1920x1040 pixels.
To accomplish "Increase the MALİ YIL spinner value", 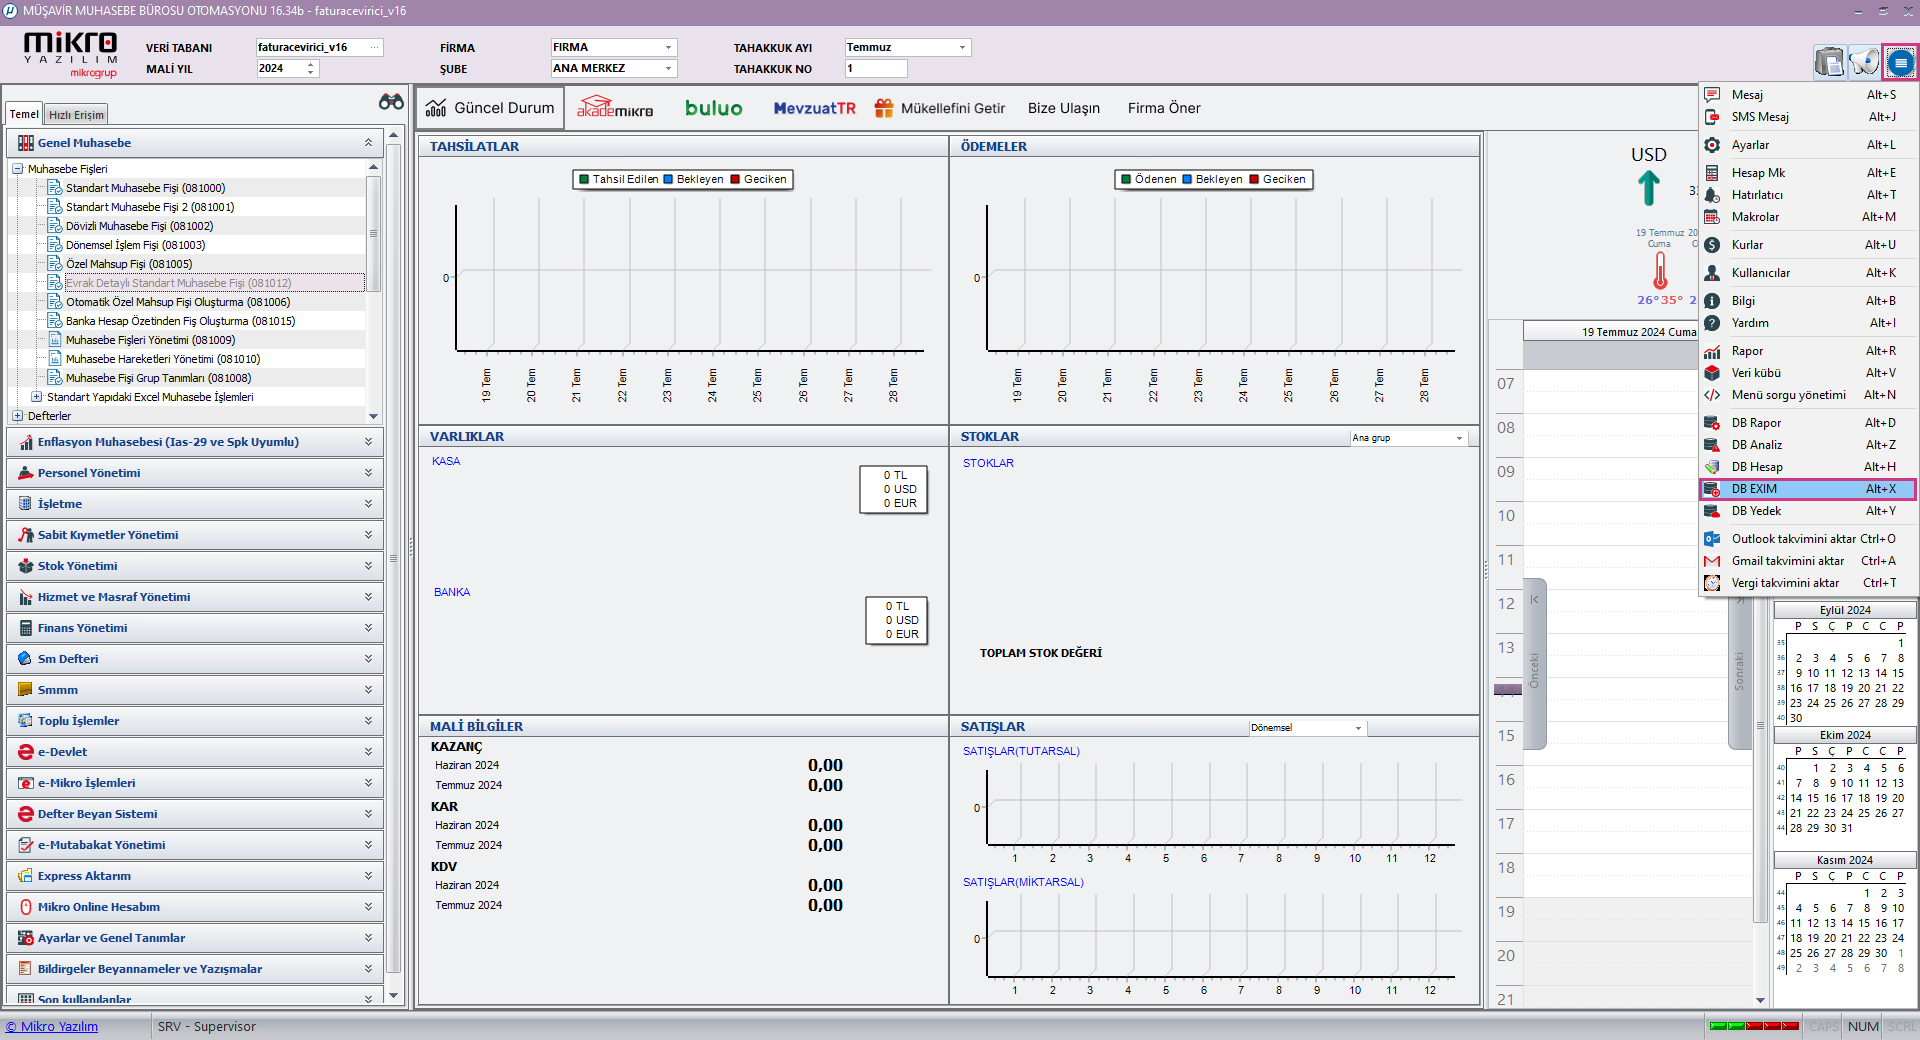I will click(311, 64).
